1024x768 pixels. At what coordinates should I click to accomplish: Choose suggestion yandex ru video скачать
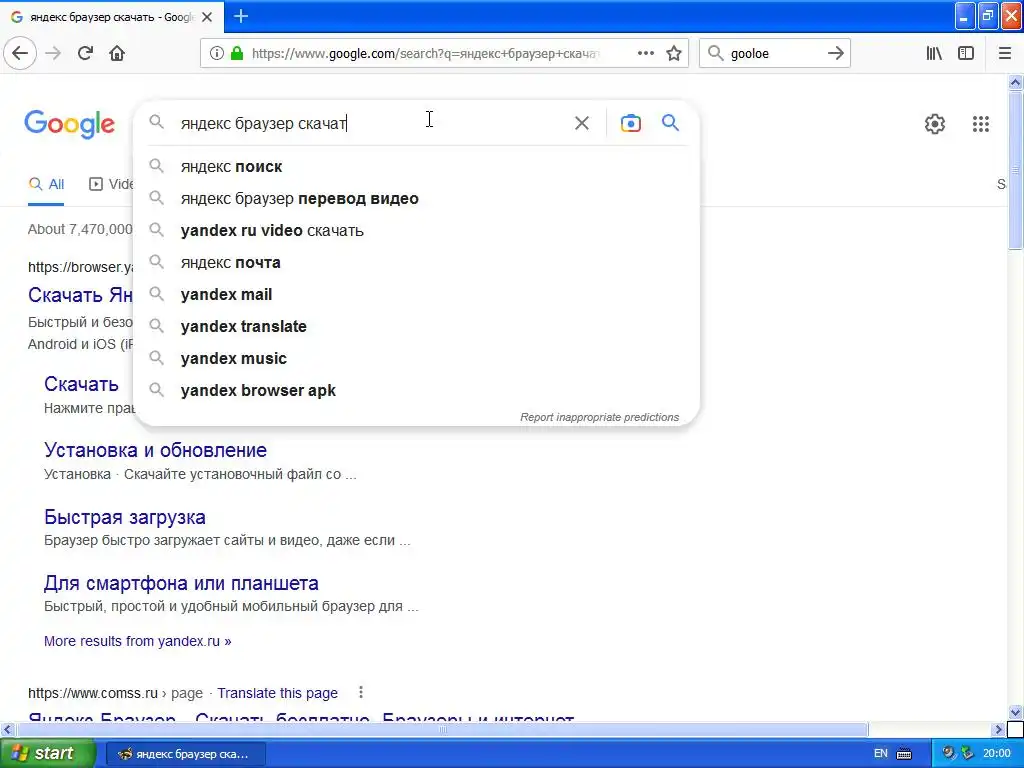[416, 231]
